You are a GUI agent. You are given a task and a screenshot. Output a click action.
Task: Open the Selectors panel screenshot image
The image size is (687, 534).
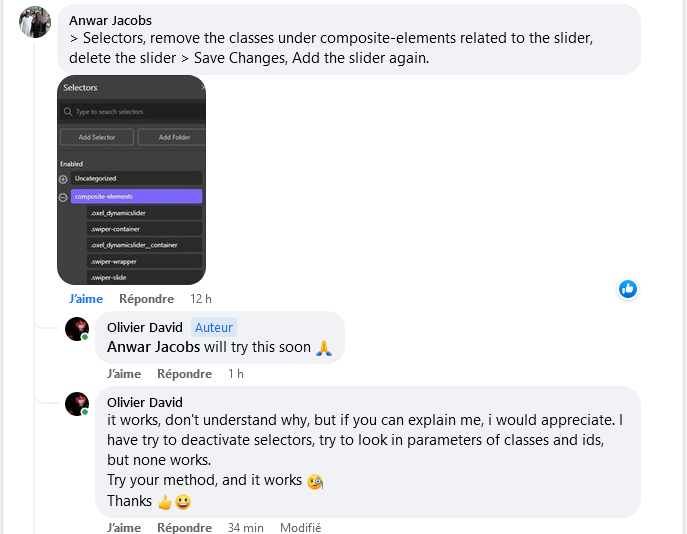click(131, 180)
